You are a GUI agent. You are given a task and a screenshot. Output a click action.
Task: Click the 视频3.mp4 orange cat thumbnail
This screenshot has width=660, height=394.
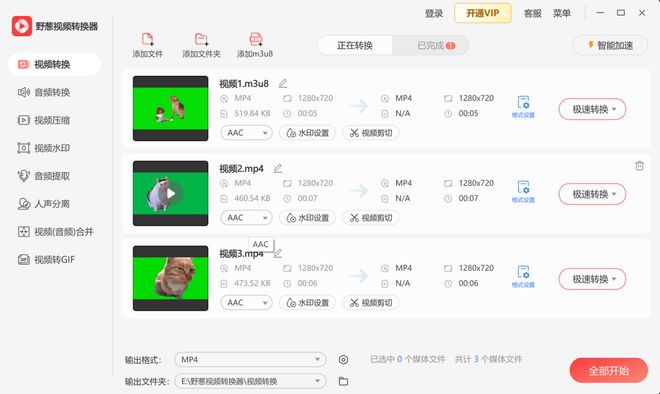[x=170, y=278]
